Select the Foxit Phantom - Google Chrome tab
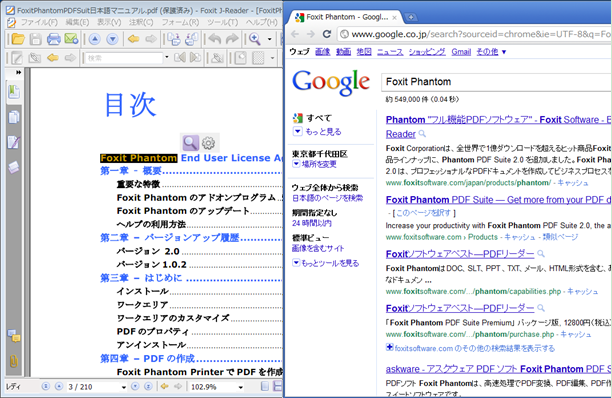612x398 pixels. [x=346, y=17]
